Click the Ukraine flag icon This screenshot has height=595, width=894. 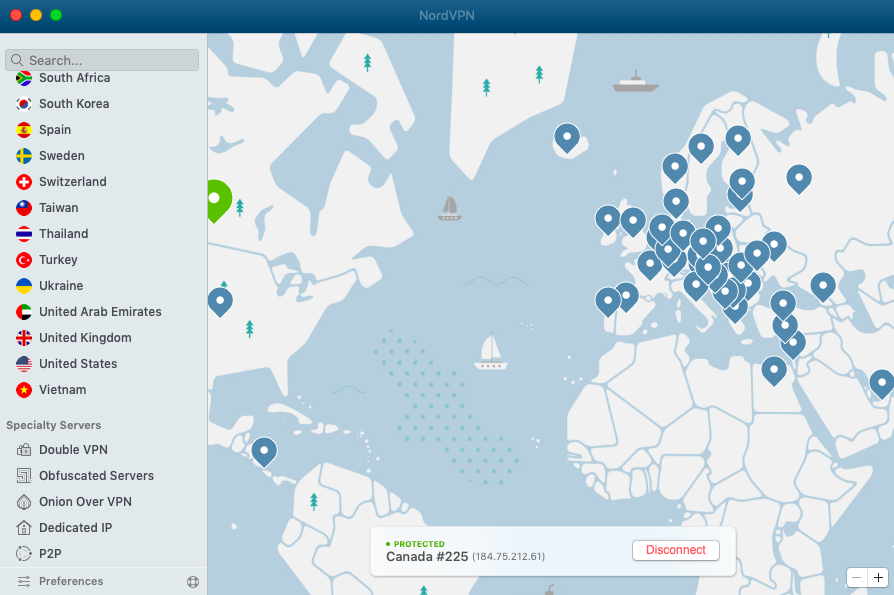click(24, 286)
